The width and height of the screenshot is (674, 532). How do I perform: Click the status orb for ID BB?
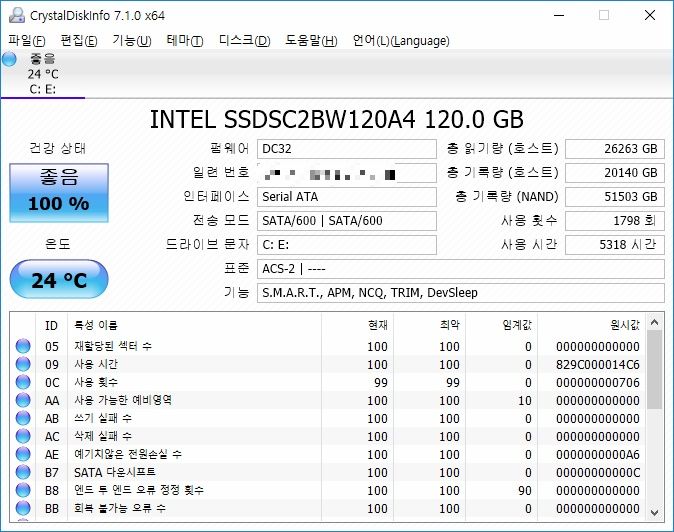(23, 508)
